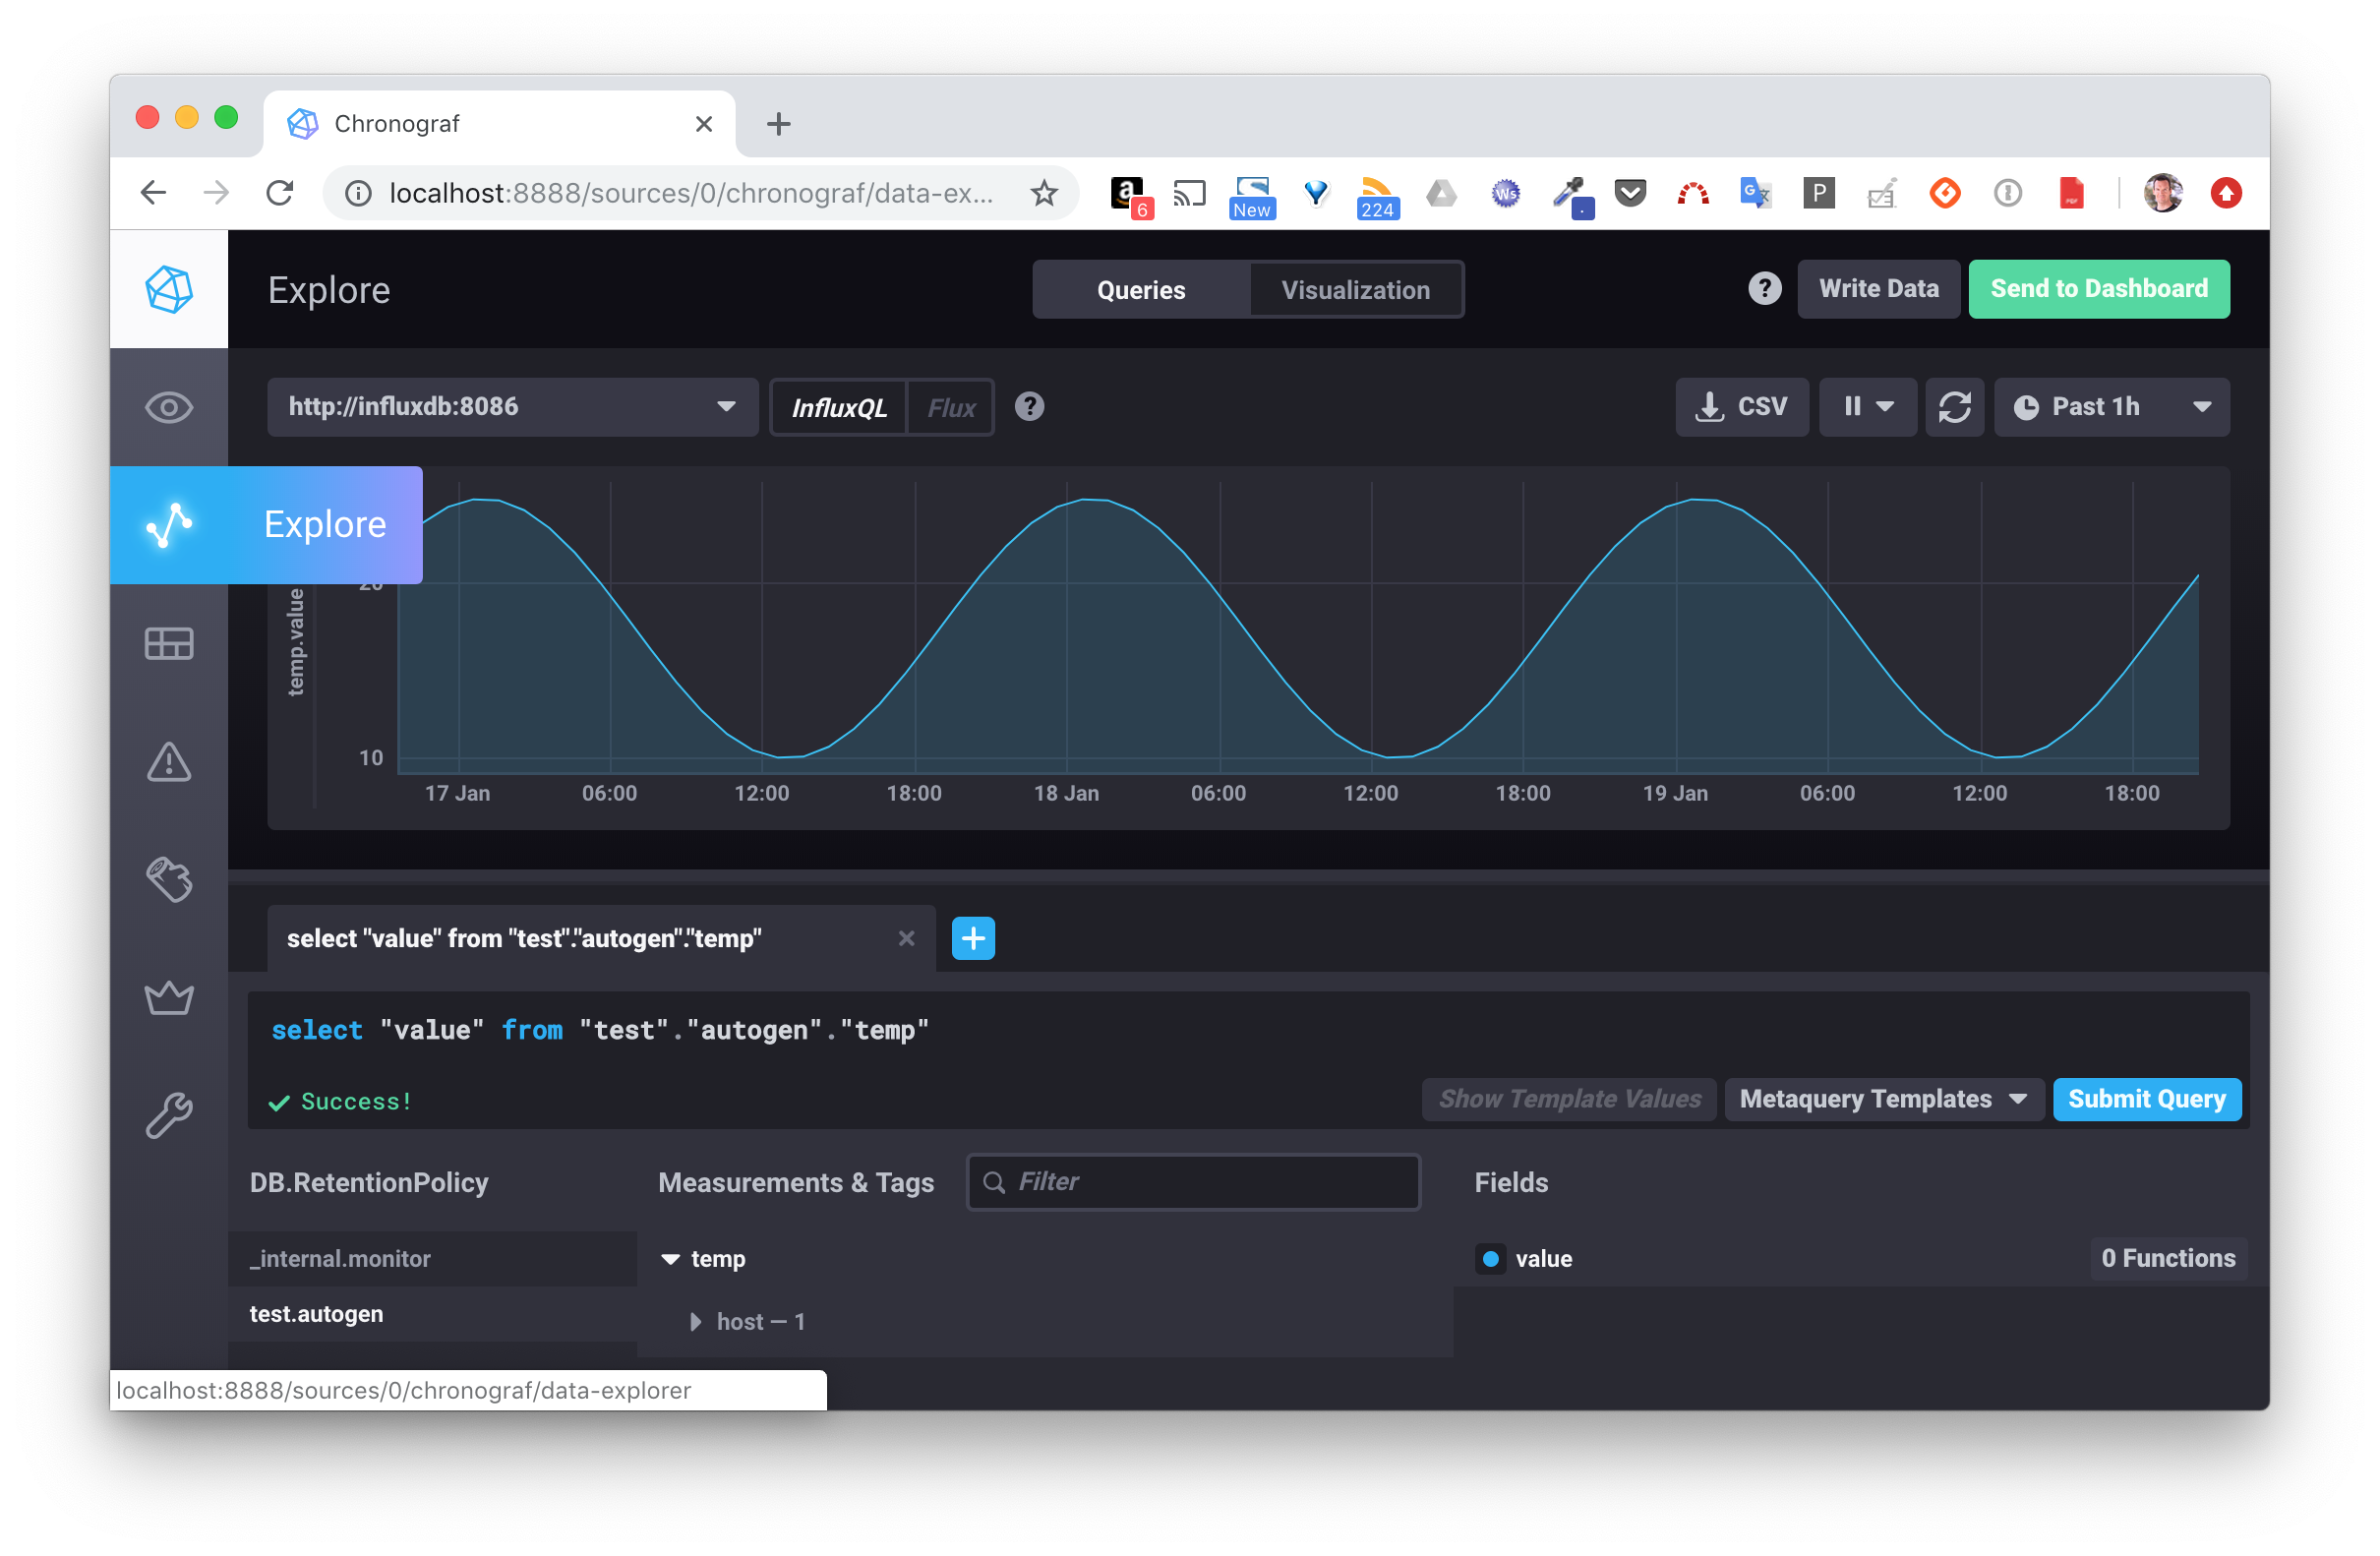
Task: Open the Metaquery Templates dropdown
Action: click(1884, 1100)
